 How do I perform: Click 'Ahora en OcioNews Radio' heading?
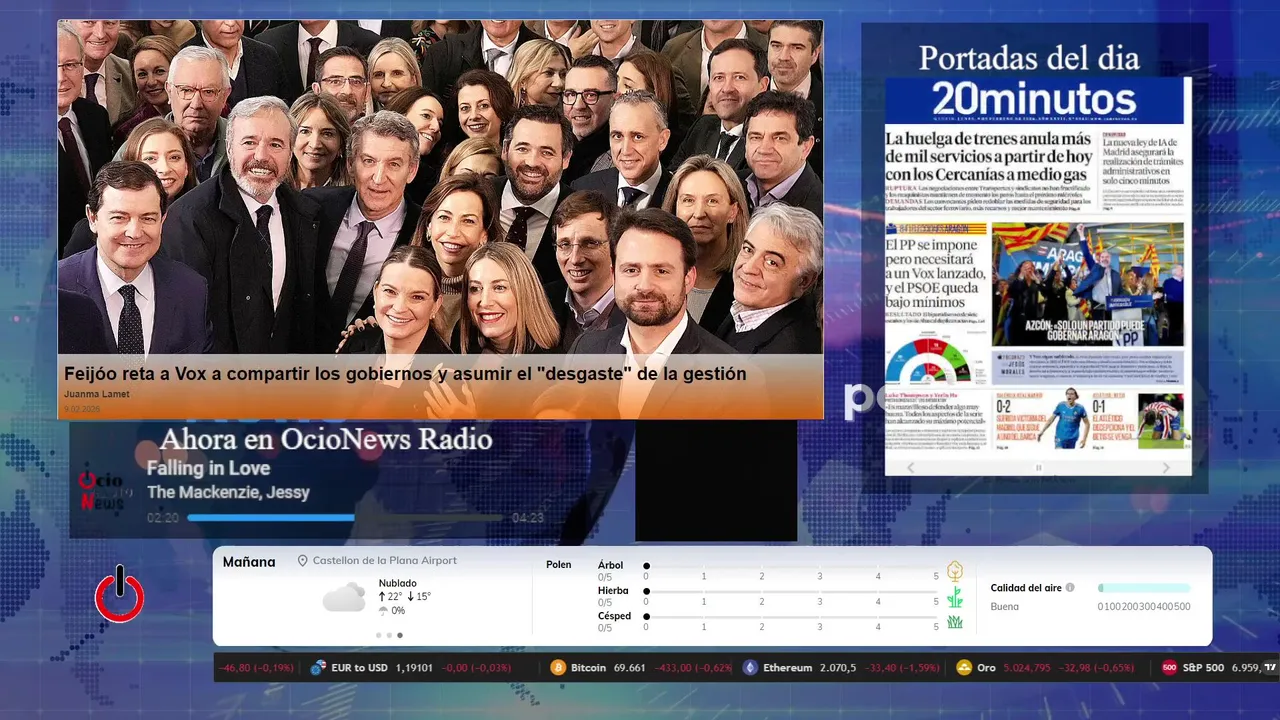pos(326,439)
